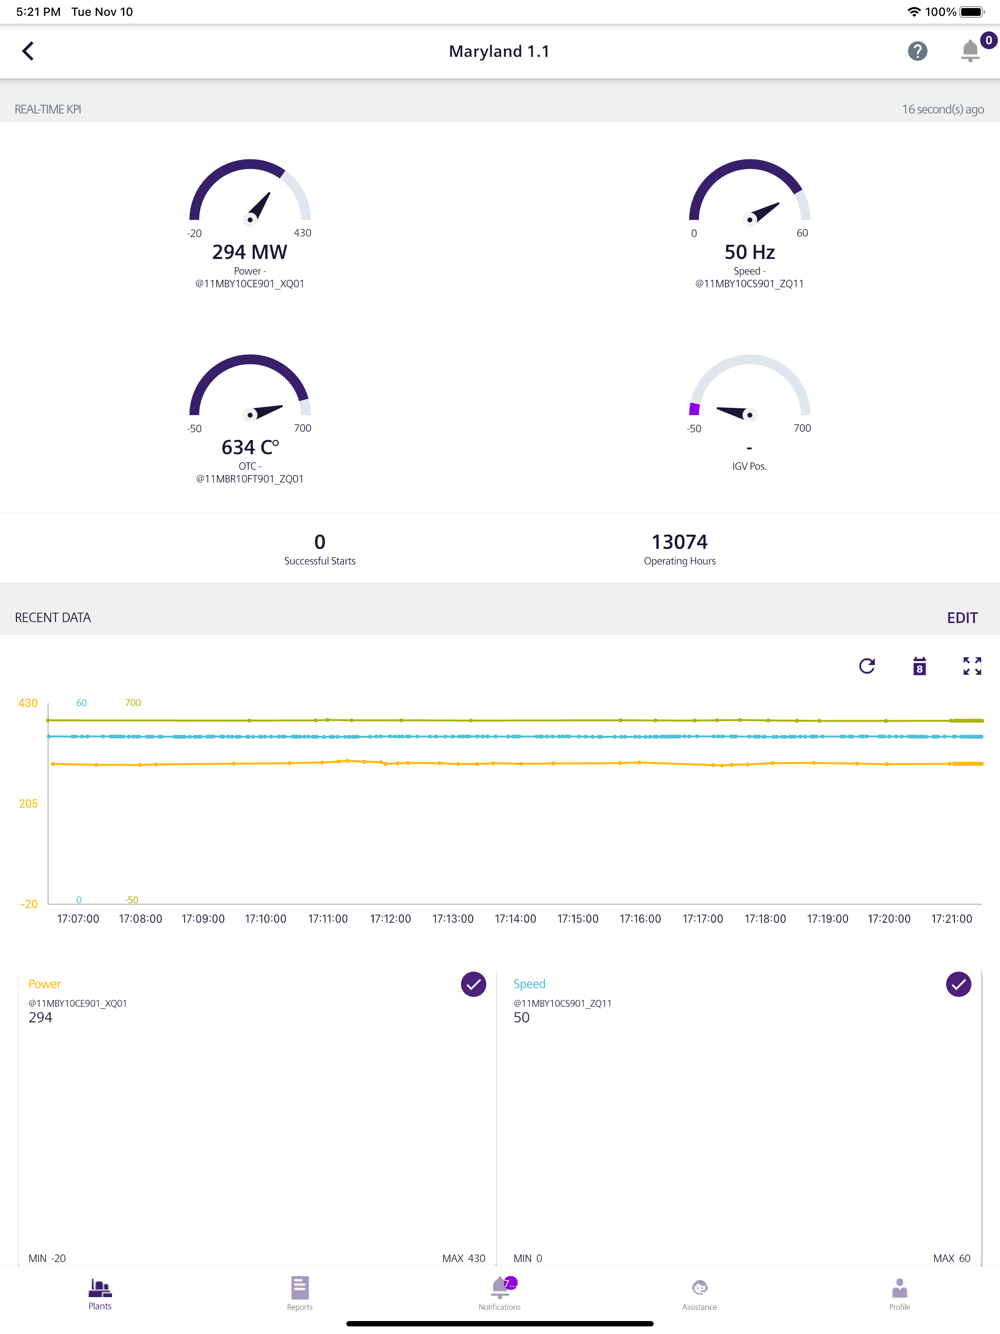This screenshot has width=1000, height=1334.
Task: Go back using the left arrow
Action: tap(28, 51)
